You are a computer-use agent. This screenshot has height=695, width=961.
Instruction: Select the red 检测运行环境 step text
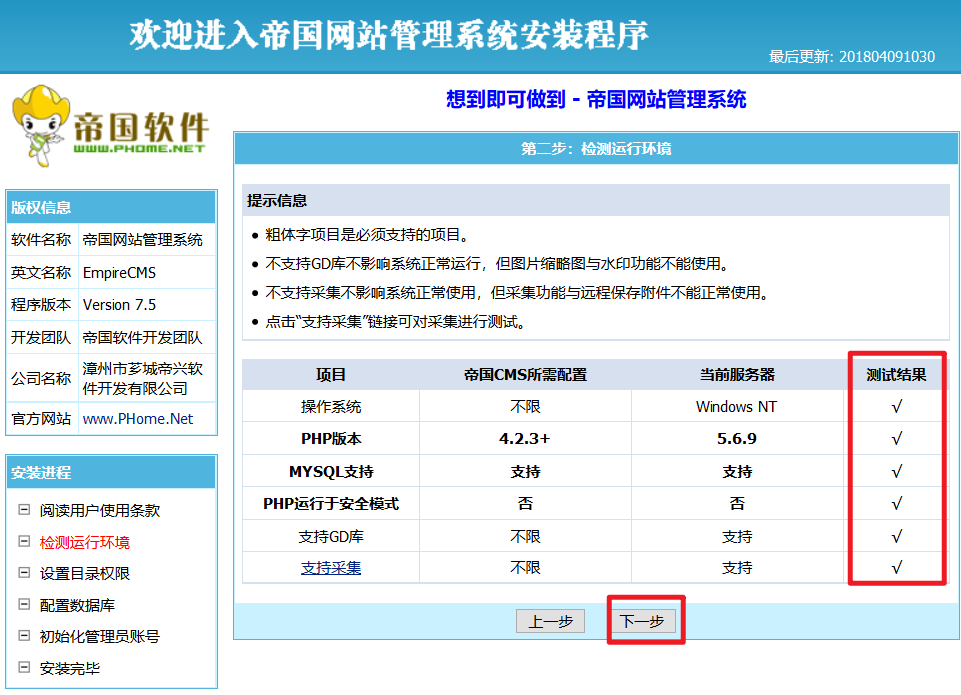pos(85,542)
